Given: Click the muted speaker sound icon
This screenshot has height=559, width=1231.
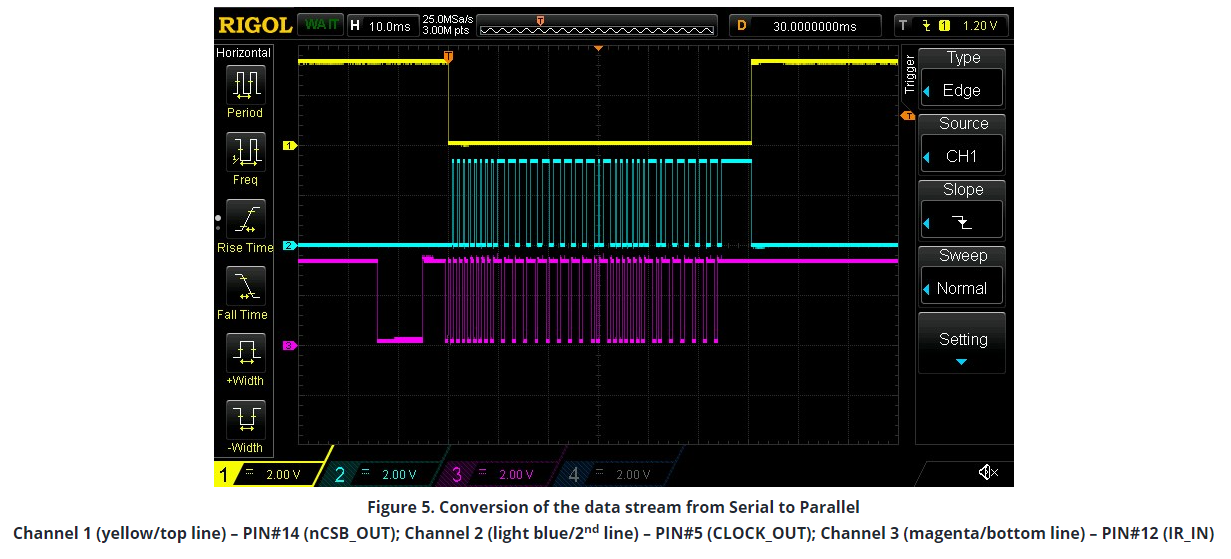Looking at the screenshot, I should [988, 473].
